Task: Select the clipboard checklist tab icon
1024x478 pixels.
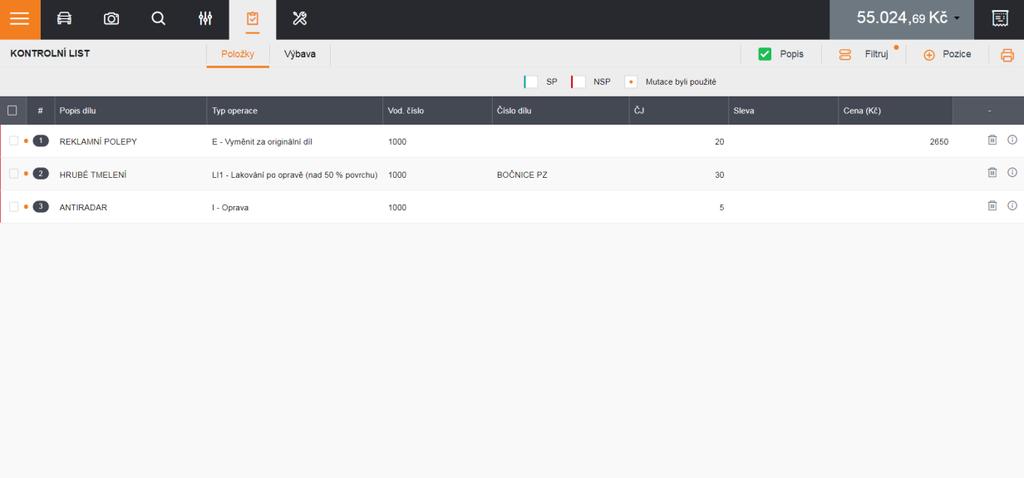Action: [x=253, y=19]
